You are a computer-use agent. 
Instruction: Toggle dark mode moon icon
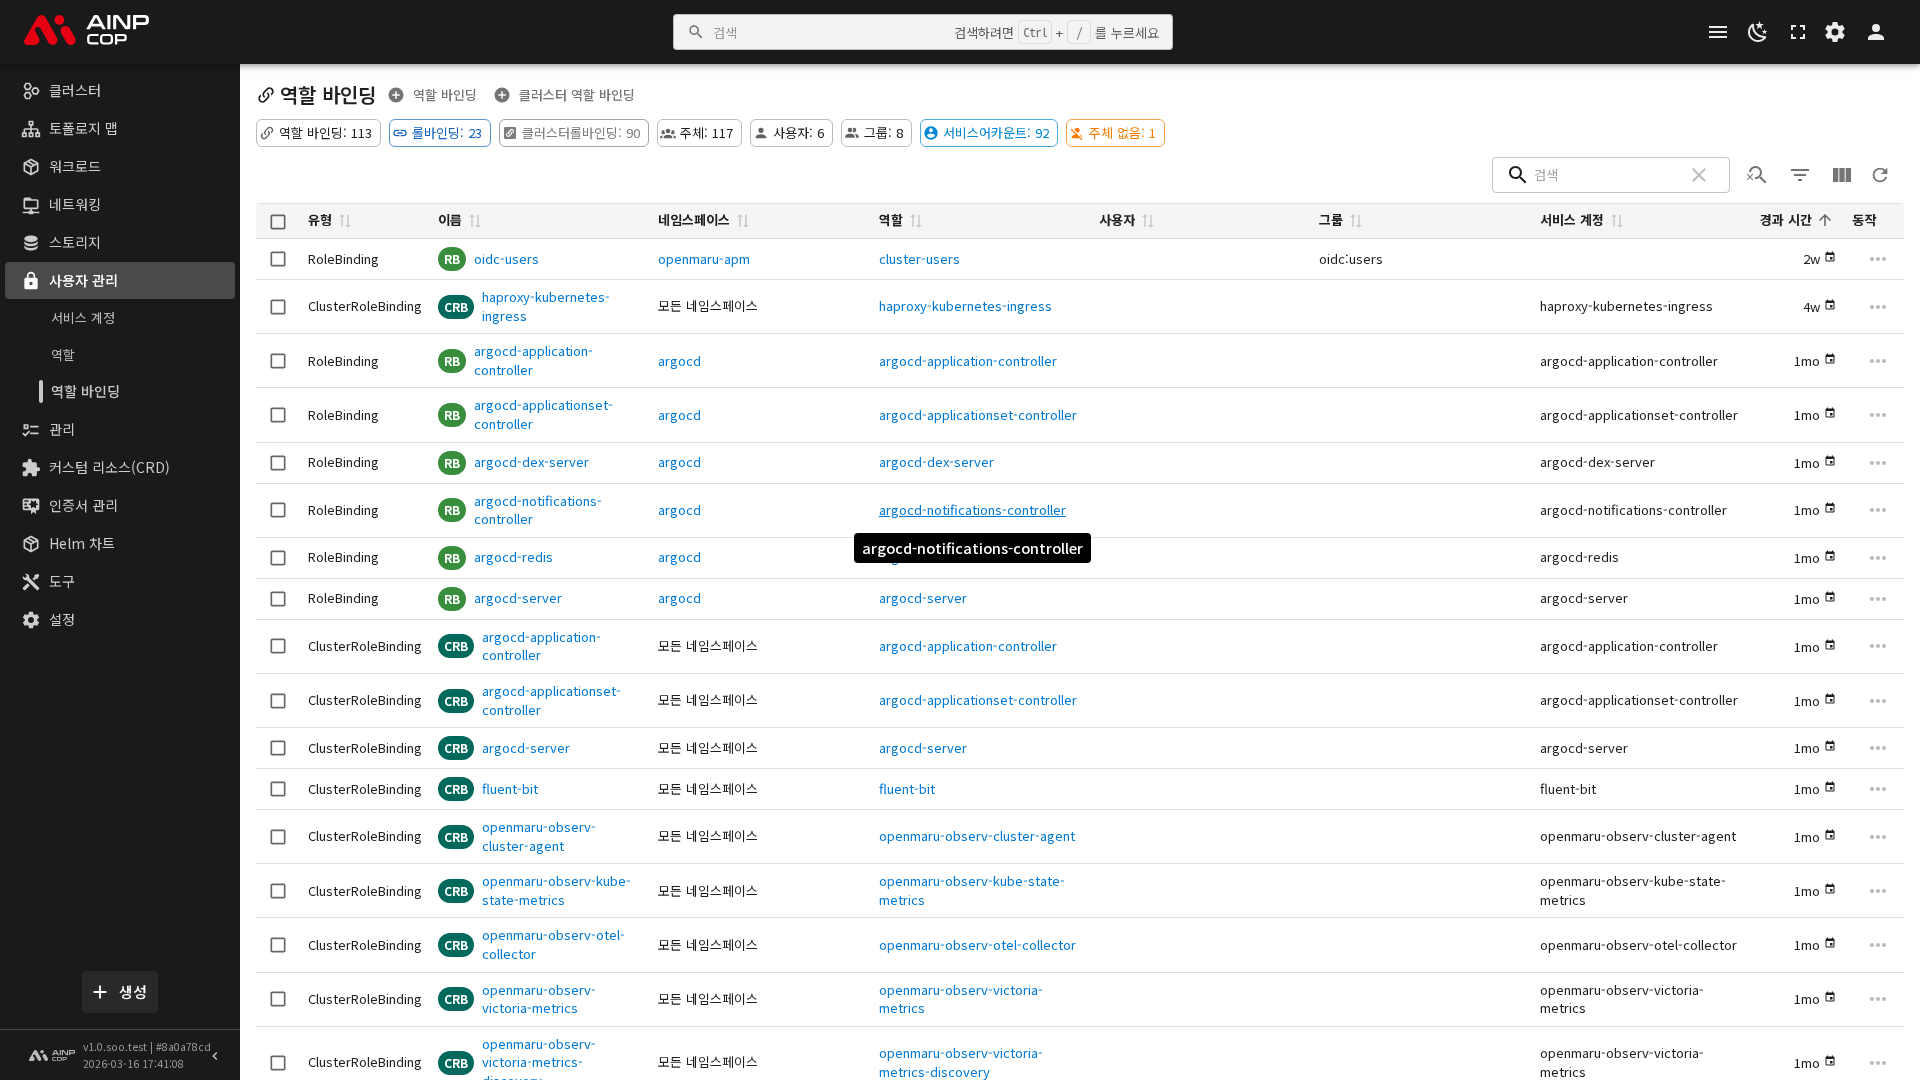(1757, 32)
